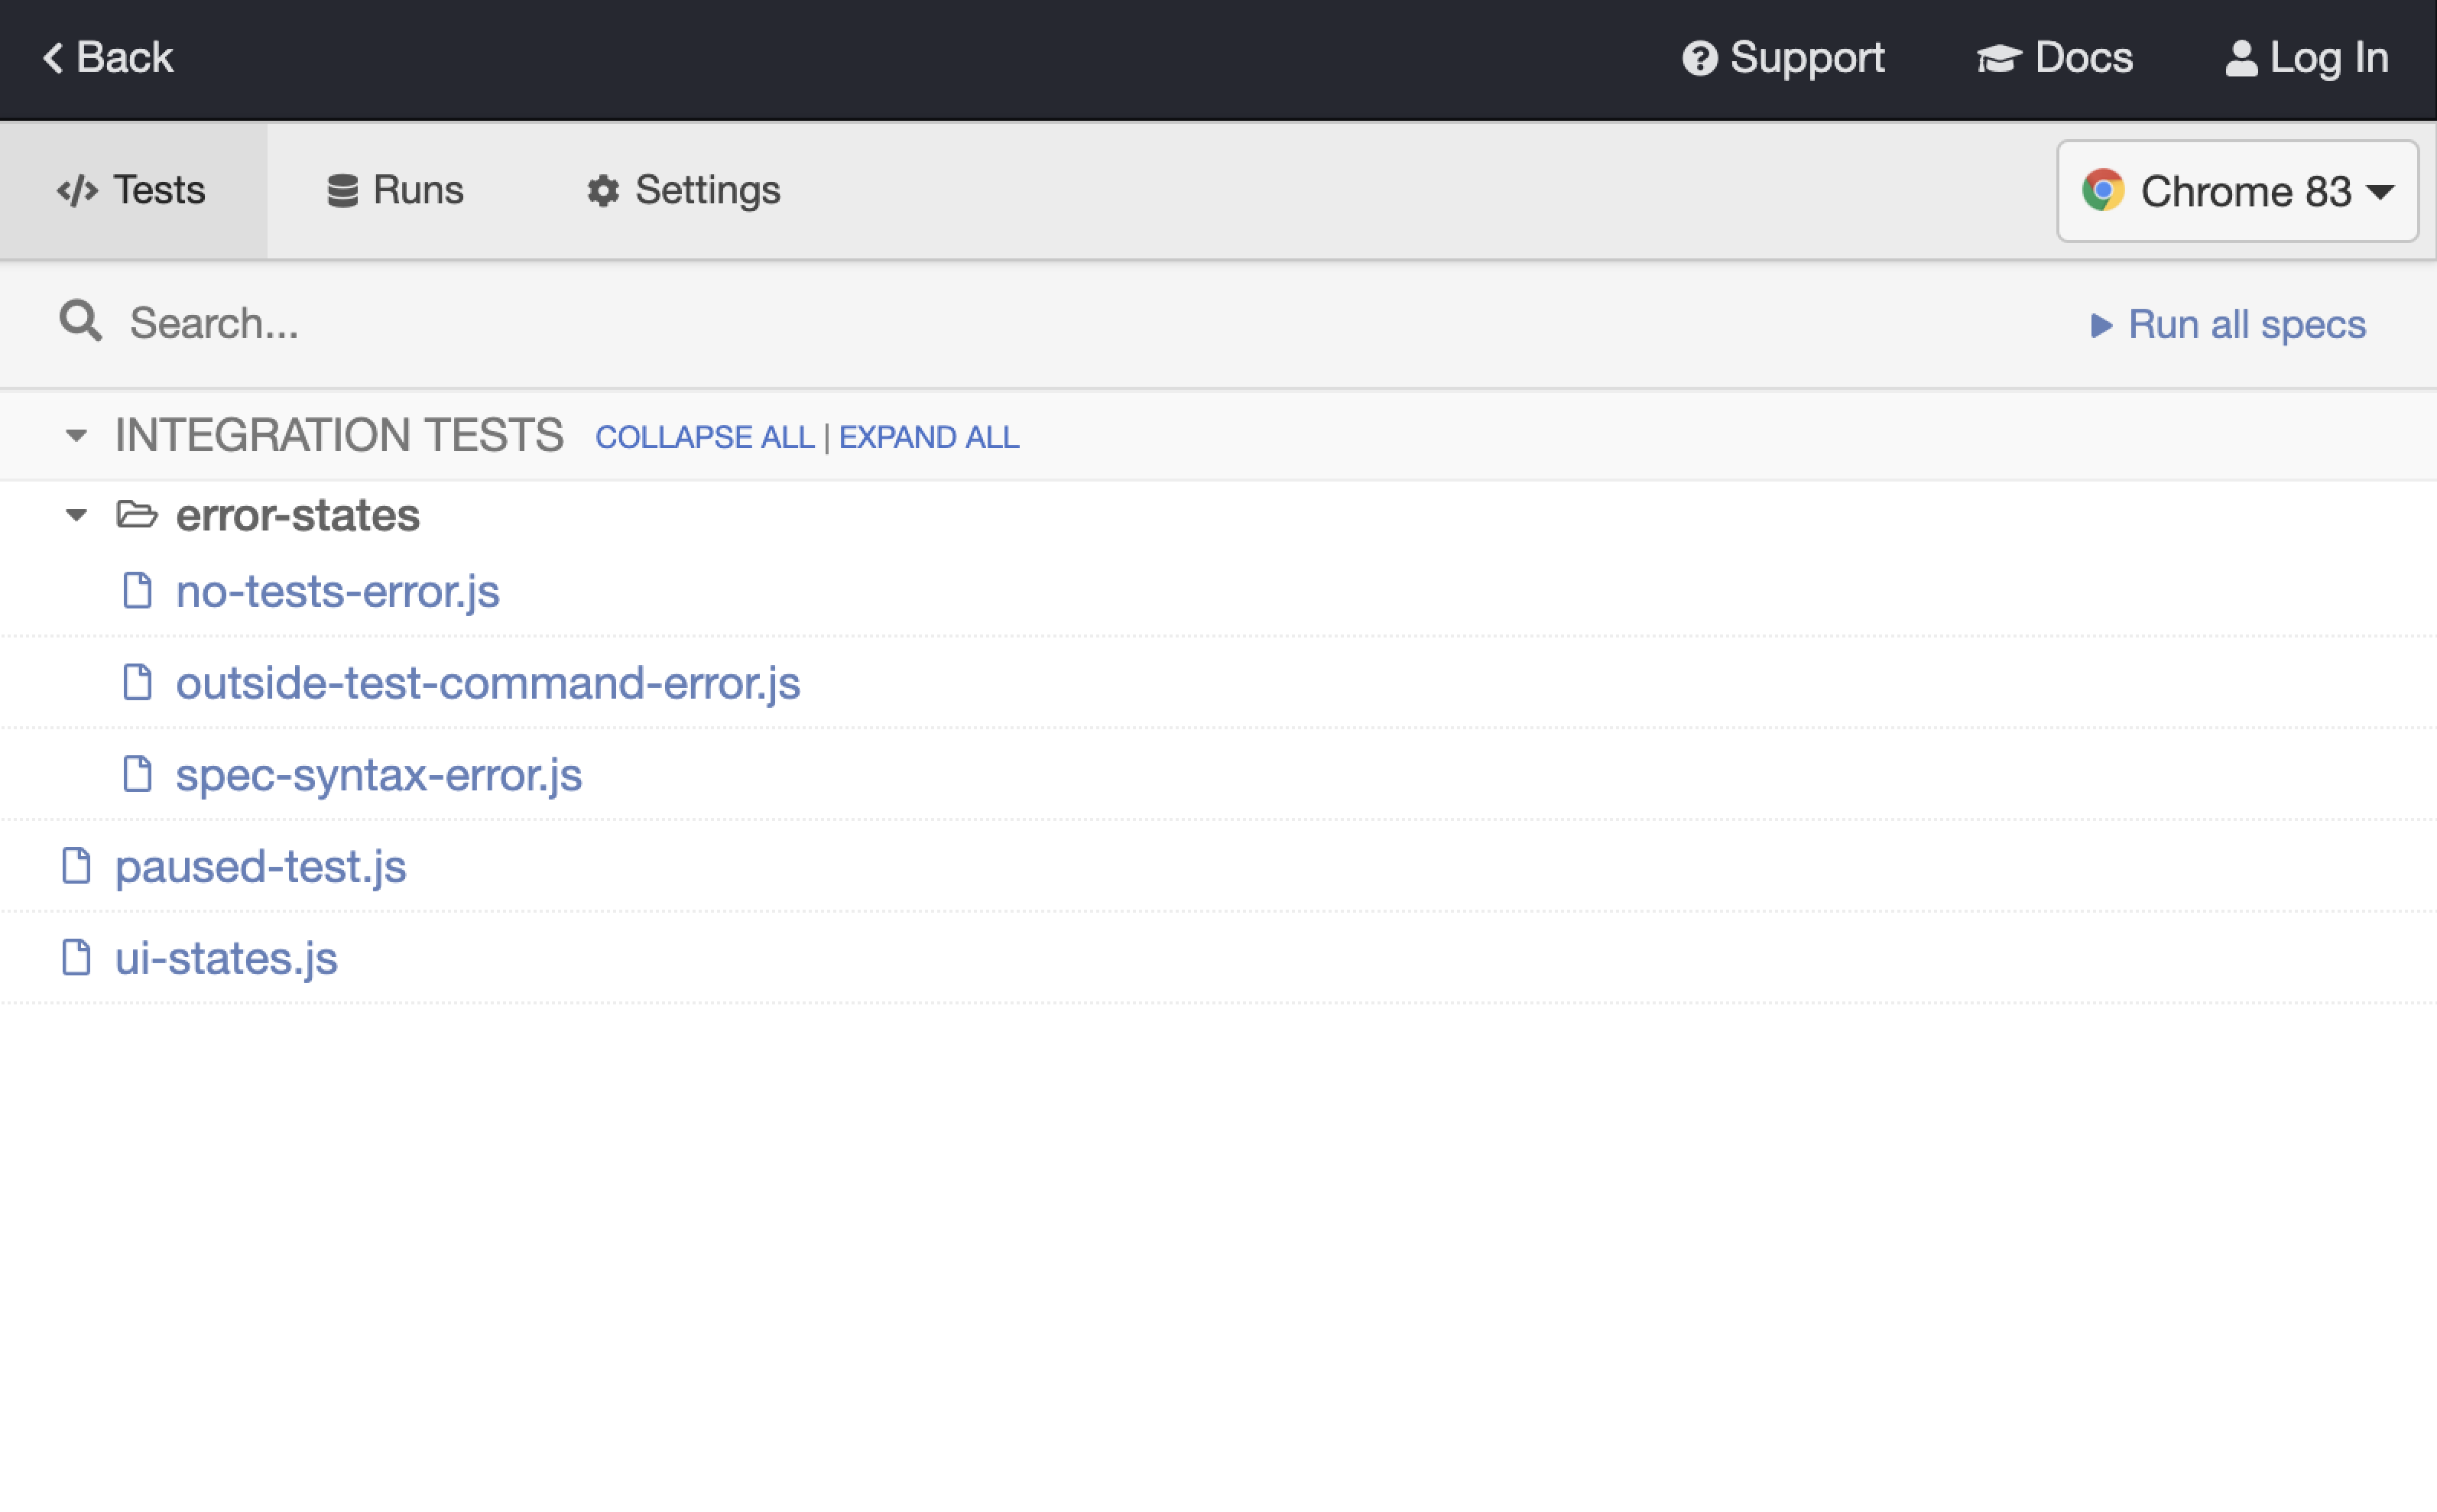Click inside the Search field
This screenshot has width=2437, height=1512.
pos(400,322)
